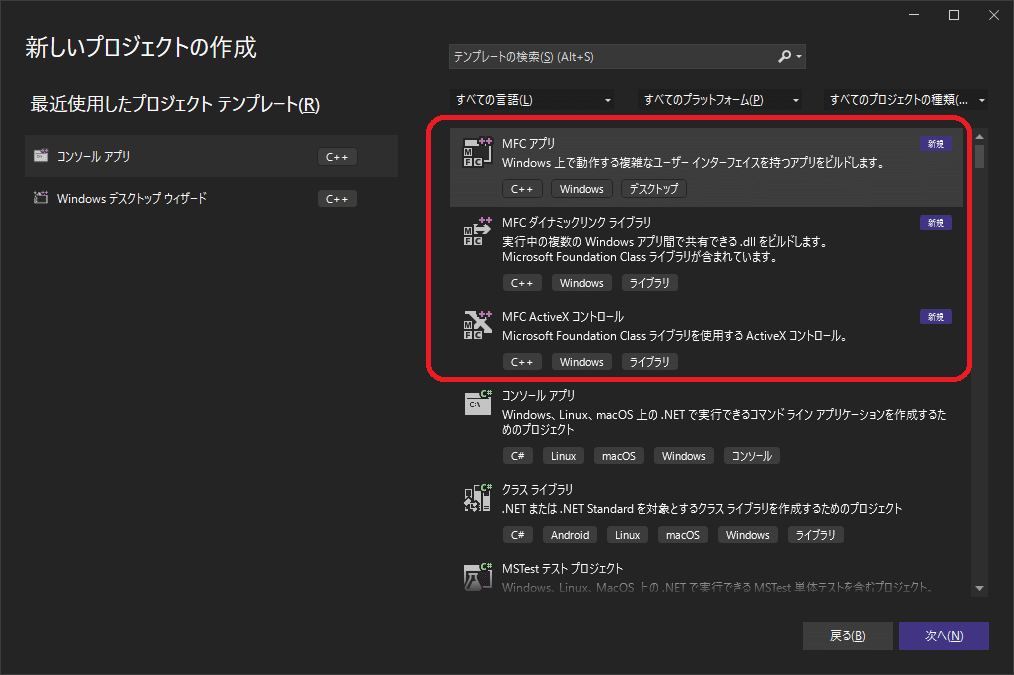Click the recent コンソール アプリ icon

tap(41, 156)
